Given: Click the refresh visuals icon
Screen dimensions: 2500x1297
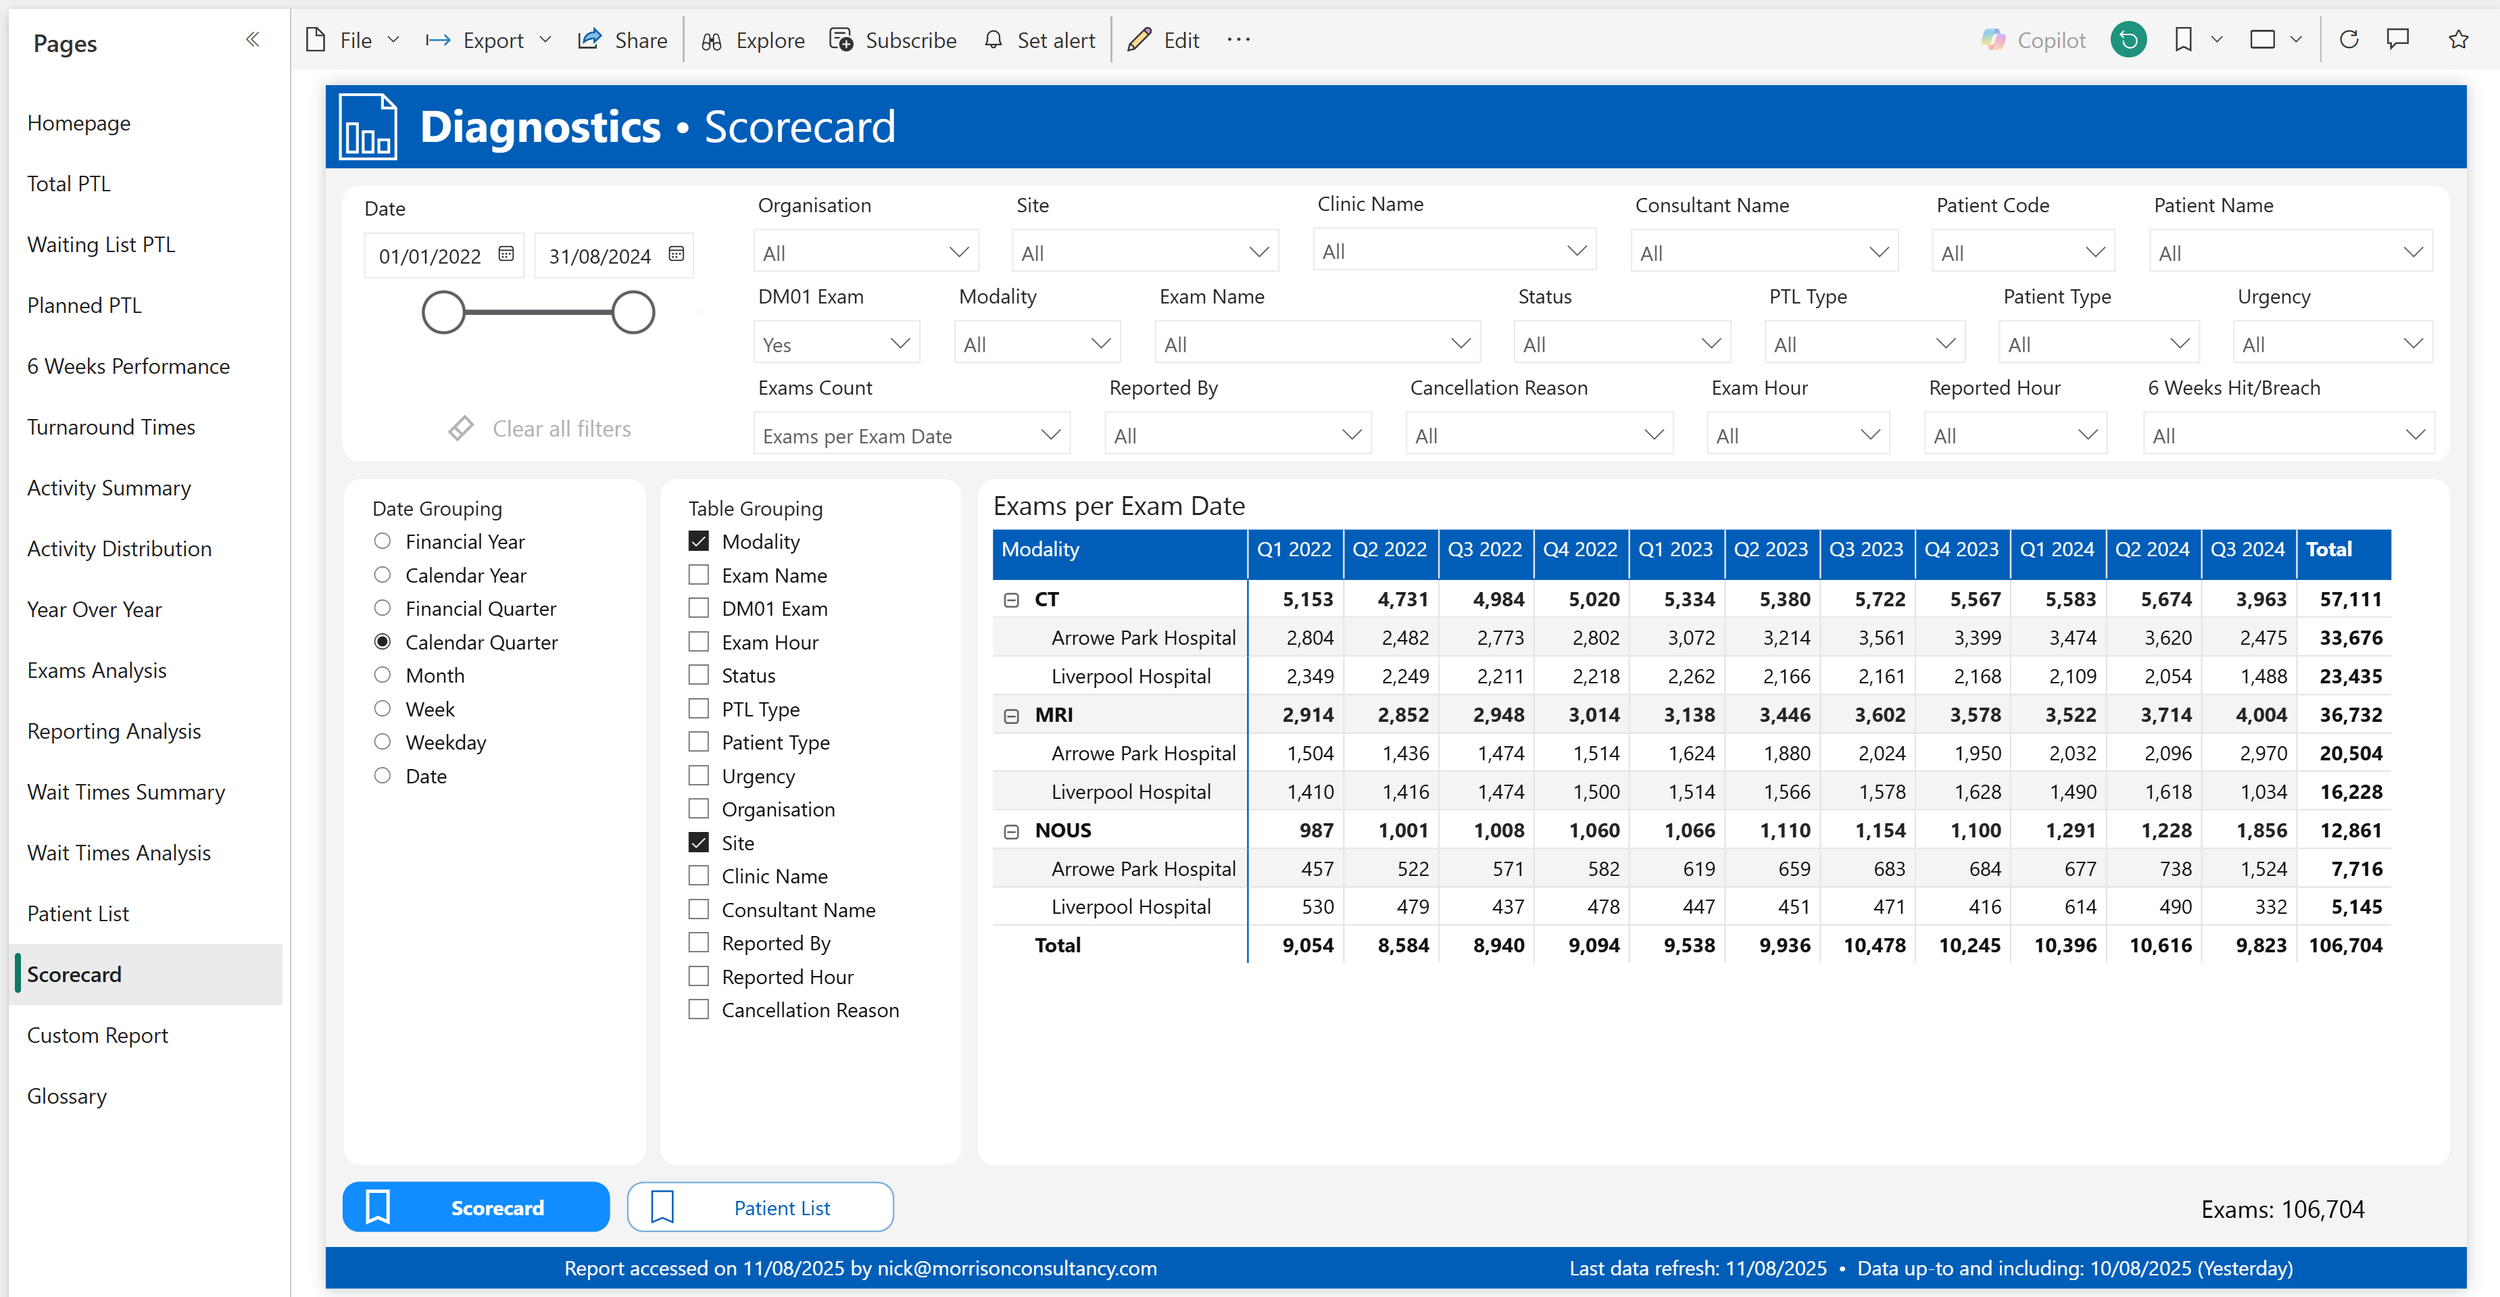Looking at the screenshot, I should 2349,40.
